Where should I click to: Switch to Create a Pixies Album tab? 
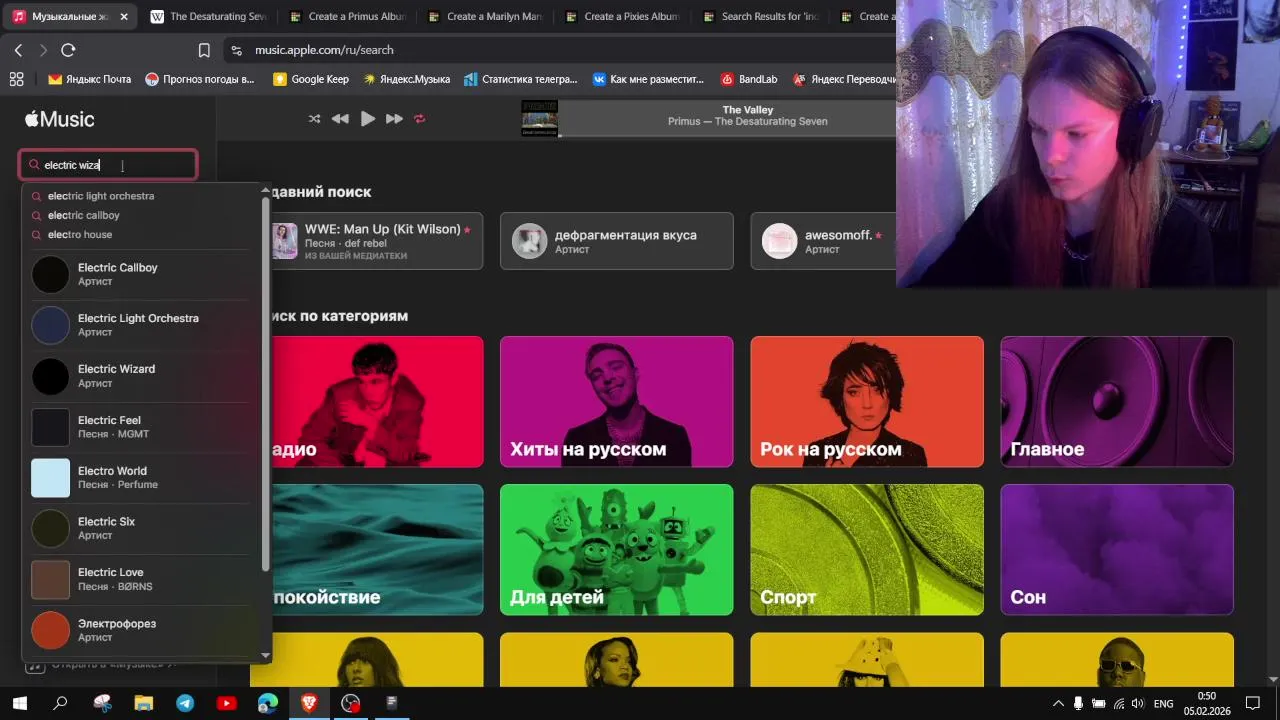point(622,16)
